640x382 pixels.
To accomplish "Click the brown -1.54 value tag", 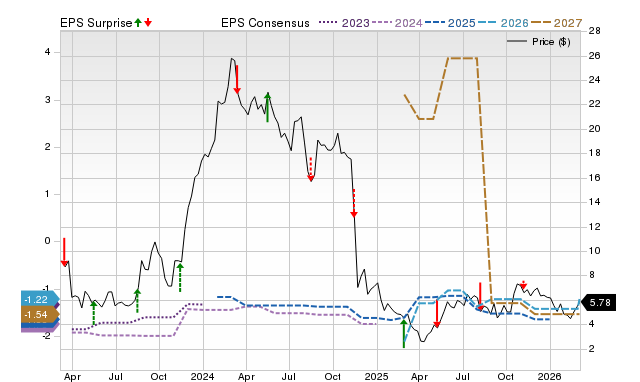I will tap(39, 315).
